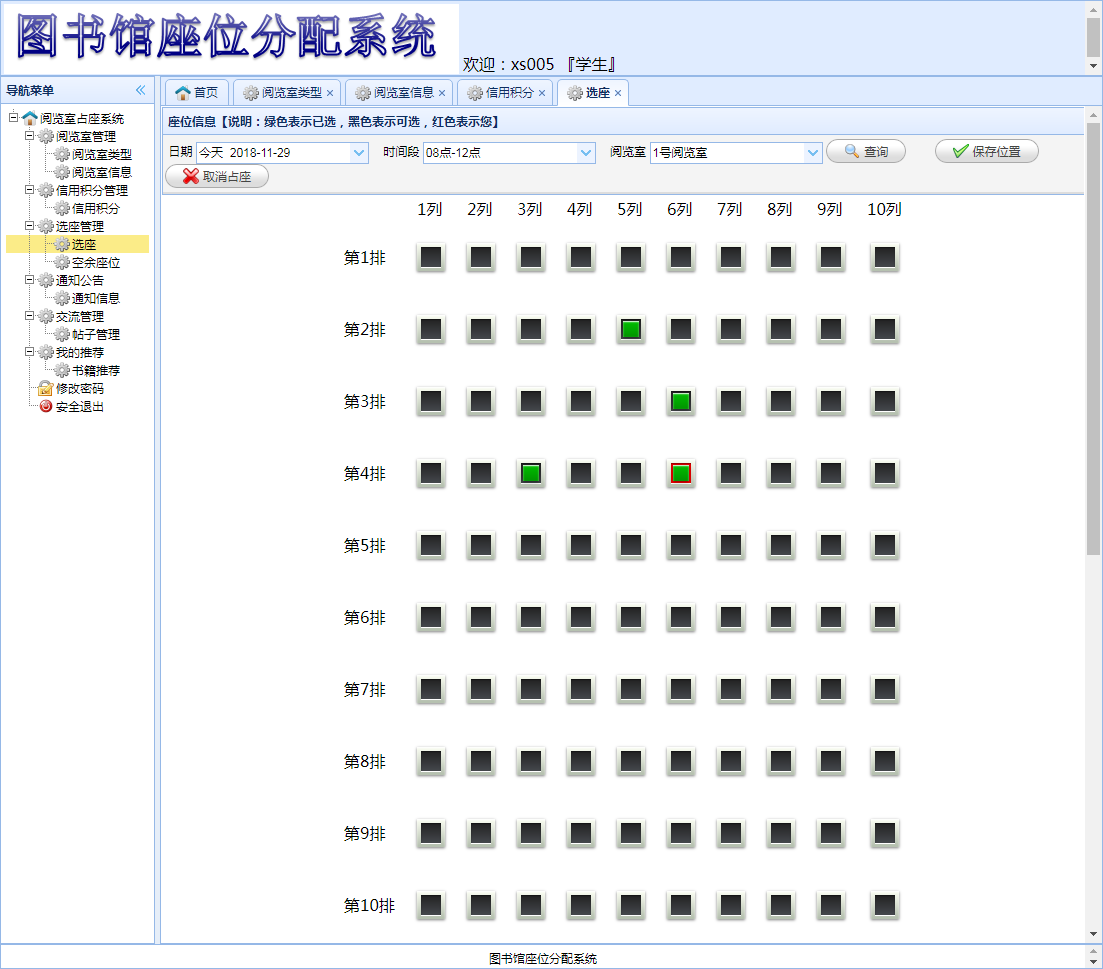Click the home icon of 阅览室占座系统 node
The image size is (1103, 969).
[x=30, y=118]
